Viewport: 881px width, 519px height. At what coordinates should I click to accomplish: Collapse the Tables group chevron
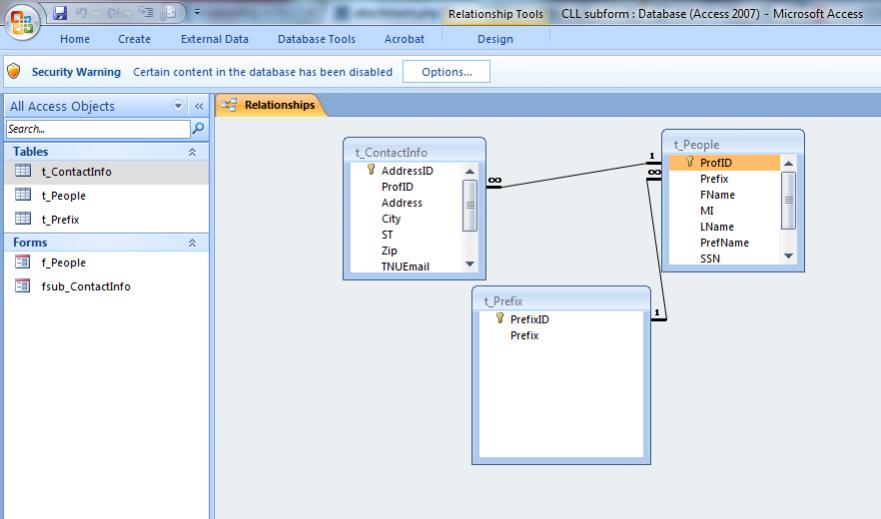[192, 152]
